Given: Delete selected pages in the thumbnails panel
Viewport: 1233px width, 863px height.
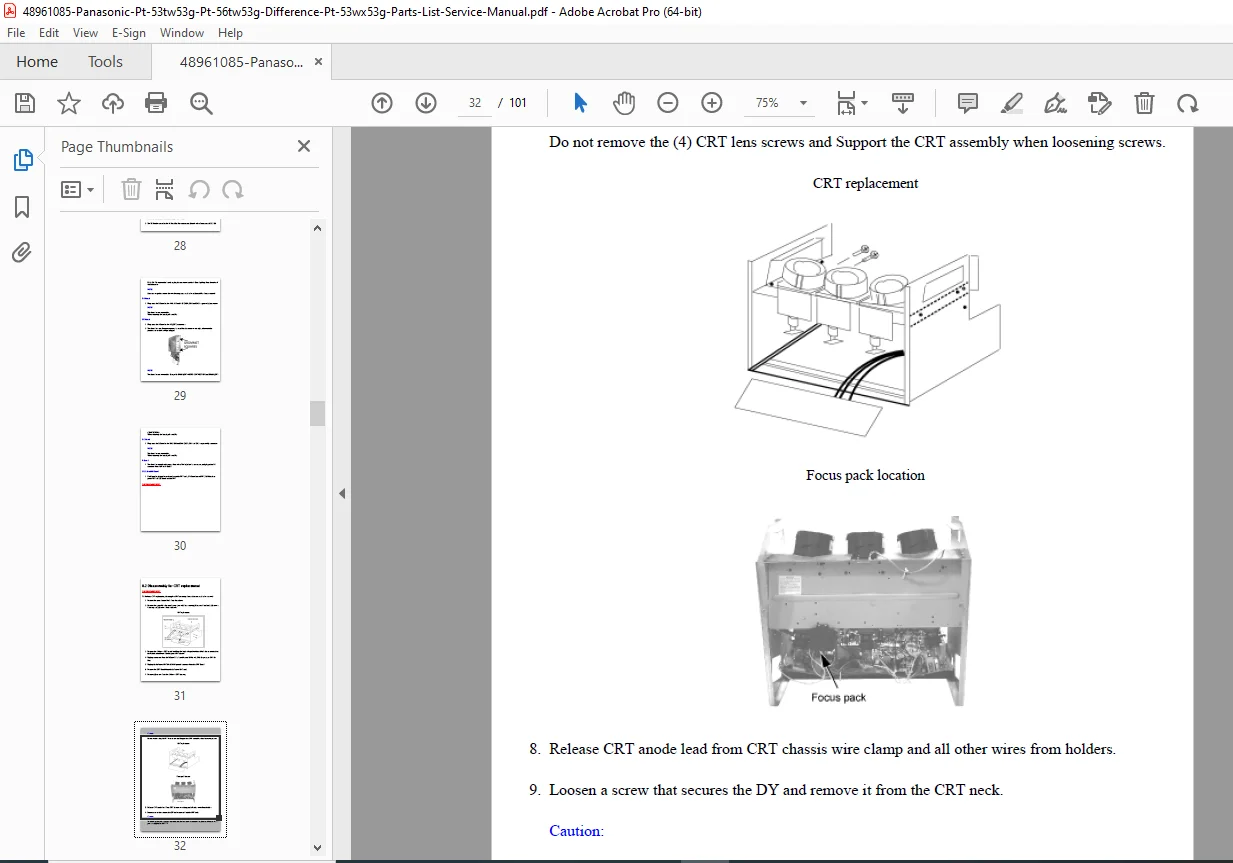Looking at the screenshot, I should (131, 190).
